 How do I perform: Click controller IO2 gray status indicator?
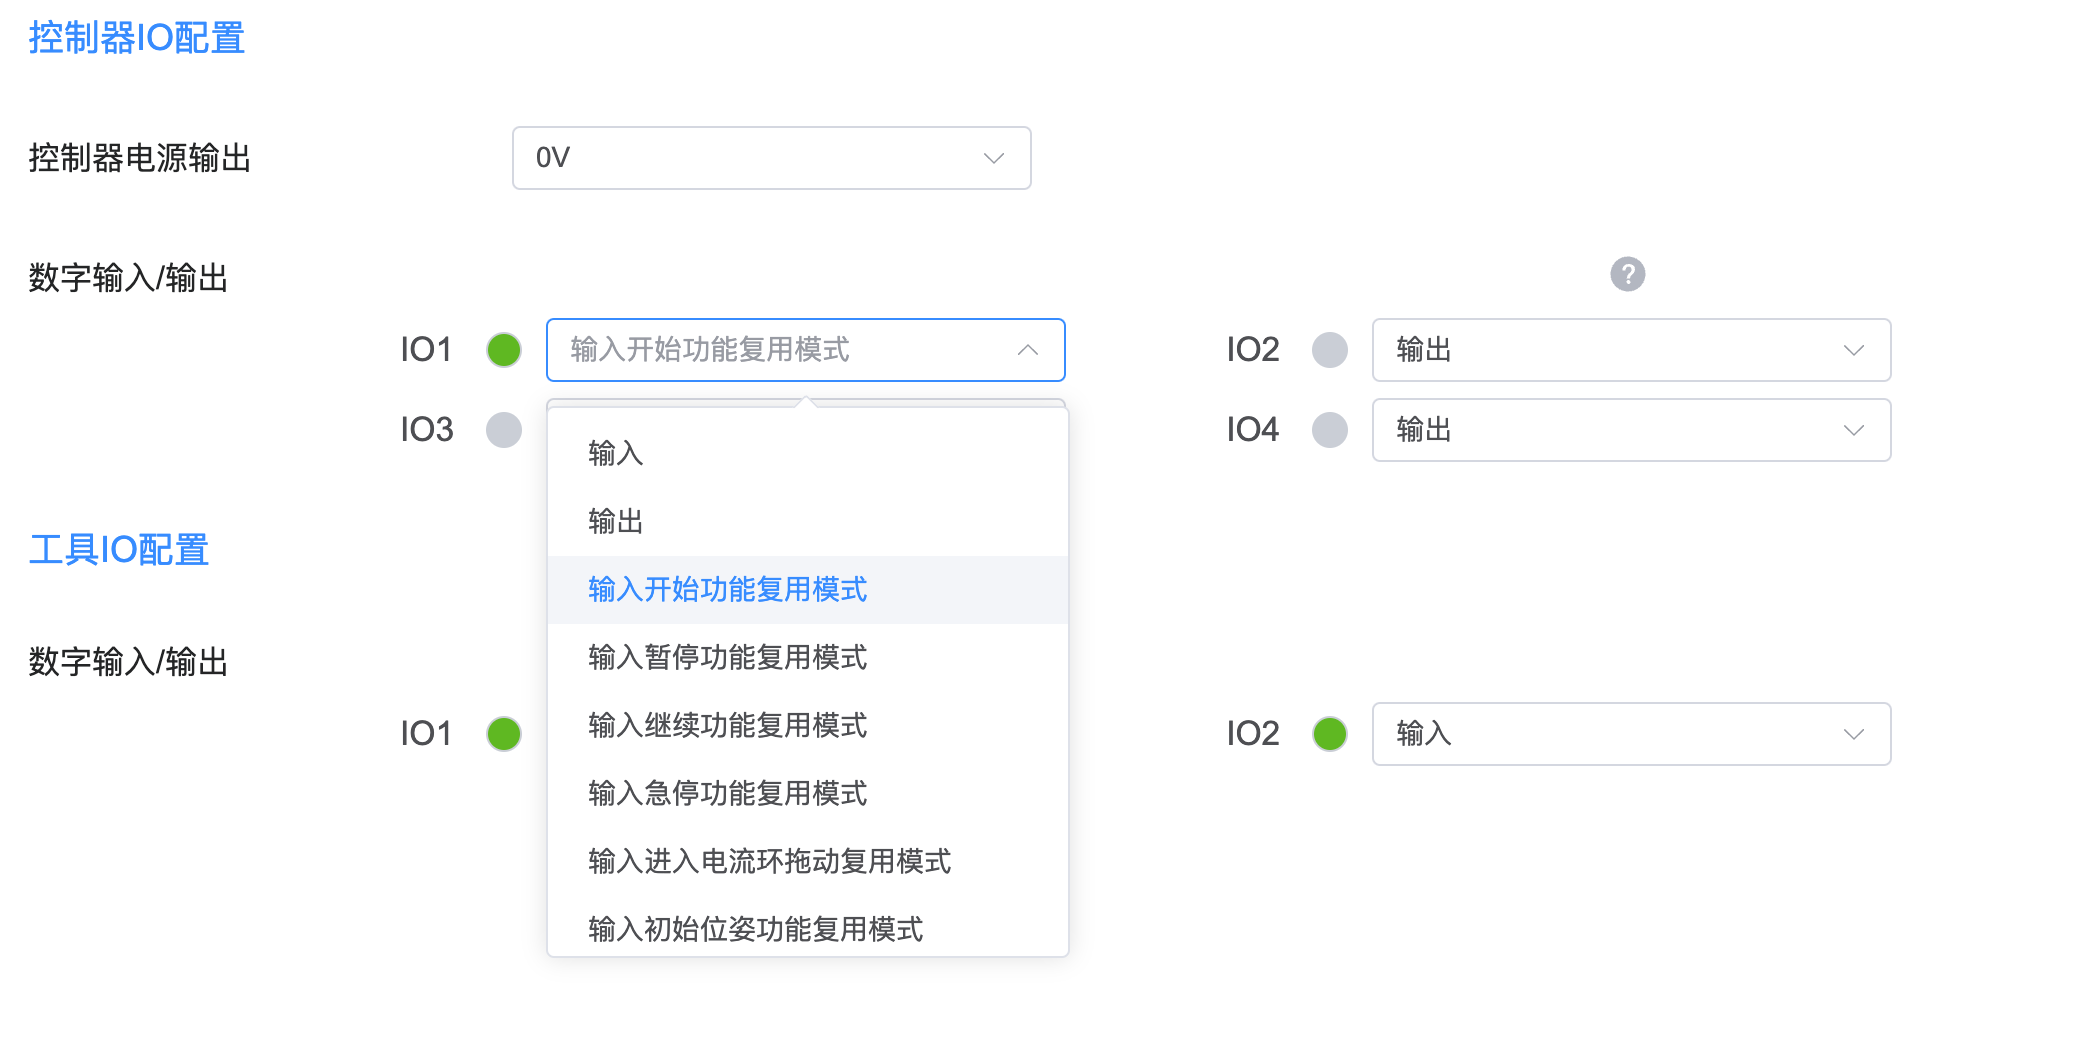pyautogui.click(x=1330, y=350)
